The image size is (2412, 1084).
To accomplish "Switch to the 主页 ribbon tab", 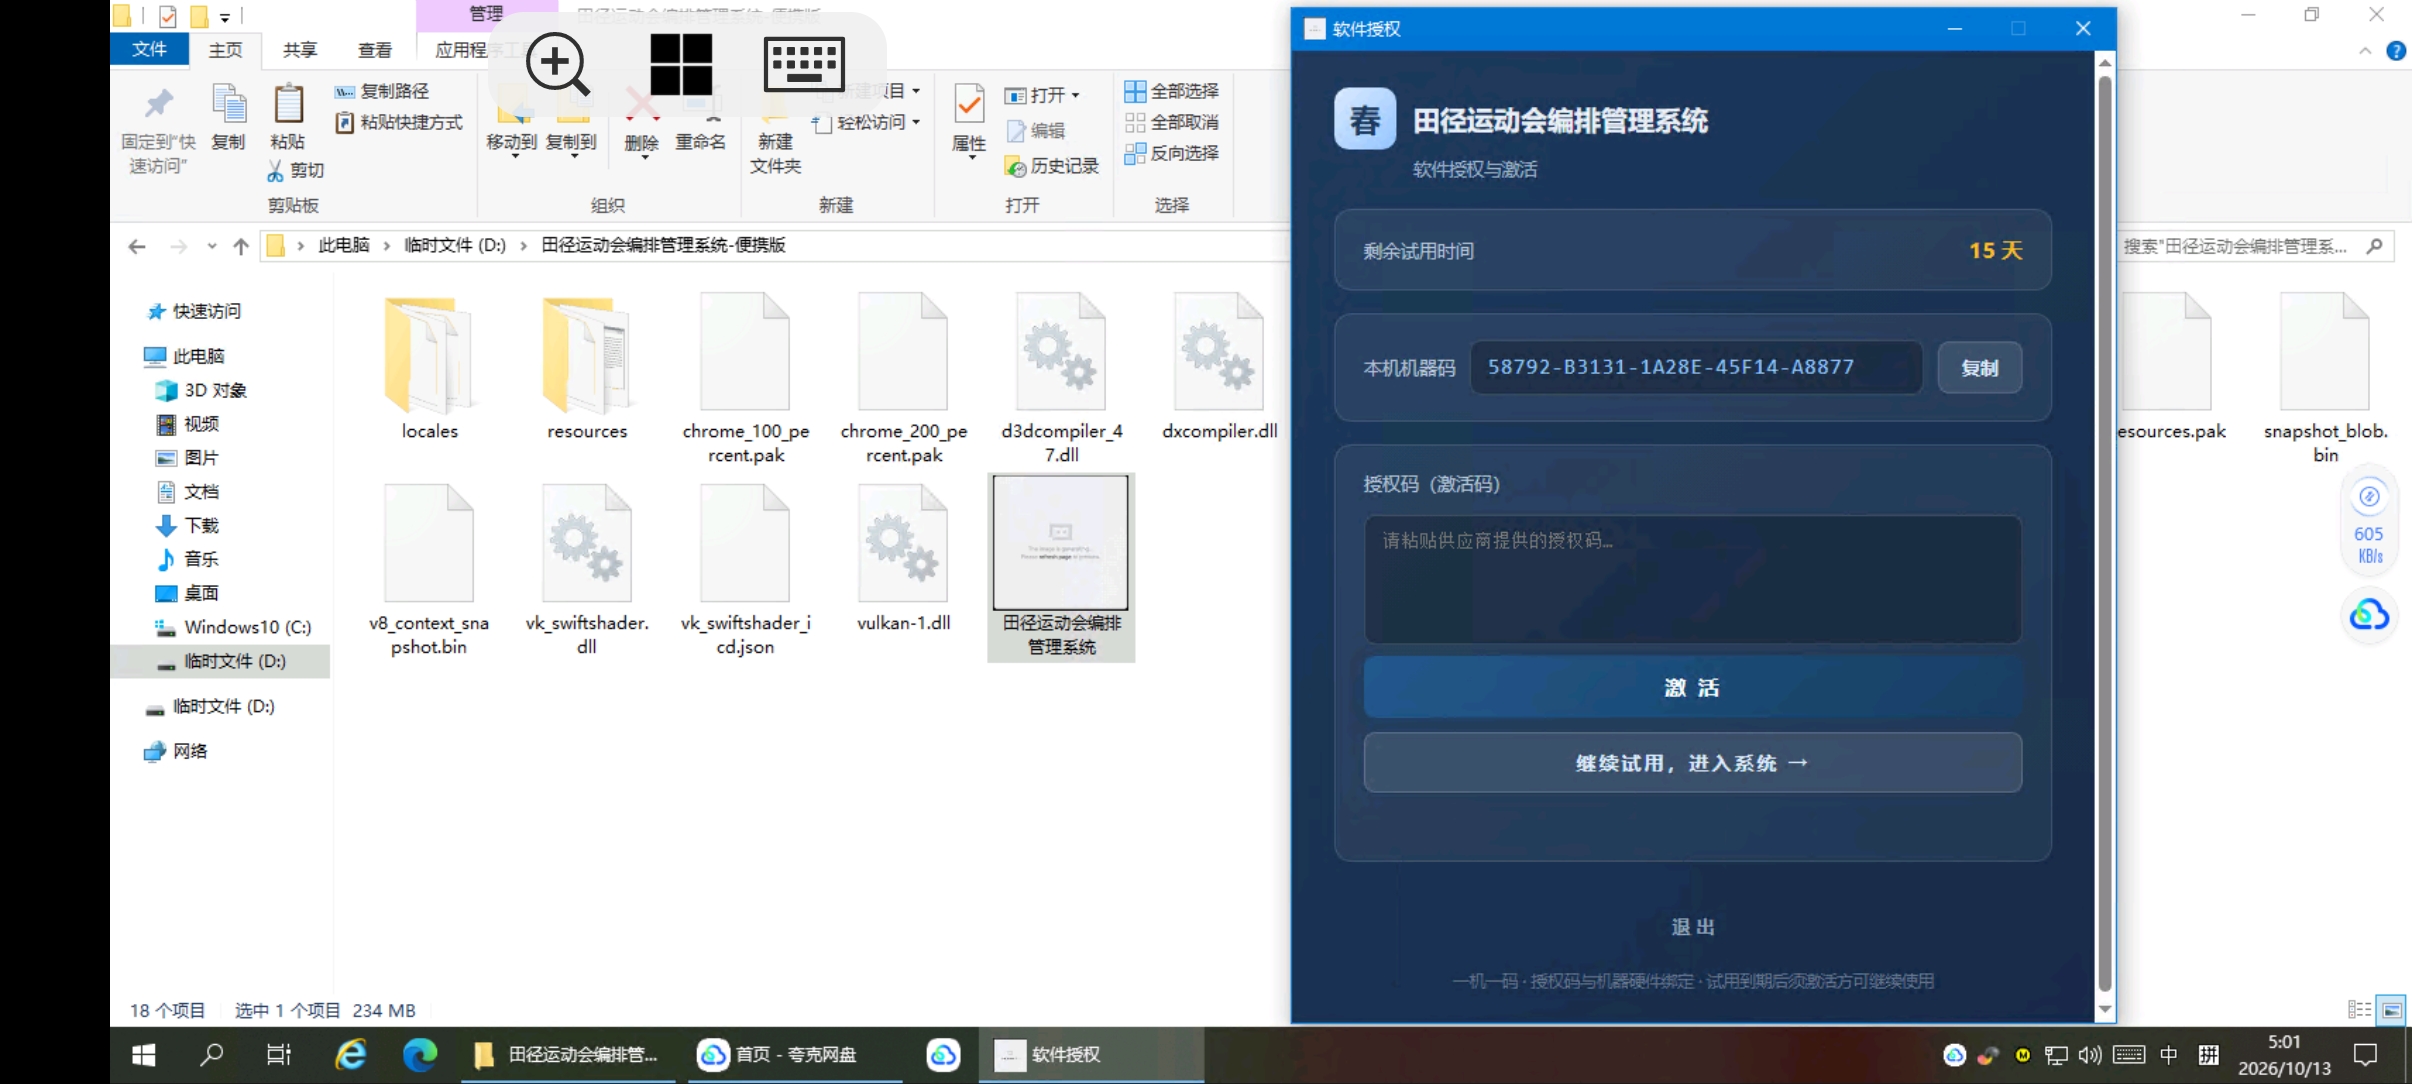I will point(225,49).
